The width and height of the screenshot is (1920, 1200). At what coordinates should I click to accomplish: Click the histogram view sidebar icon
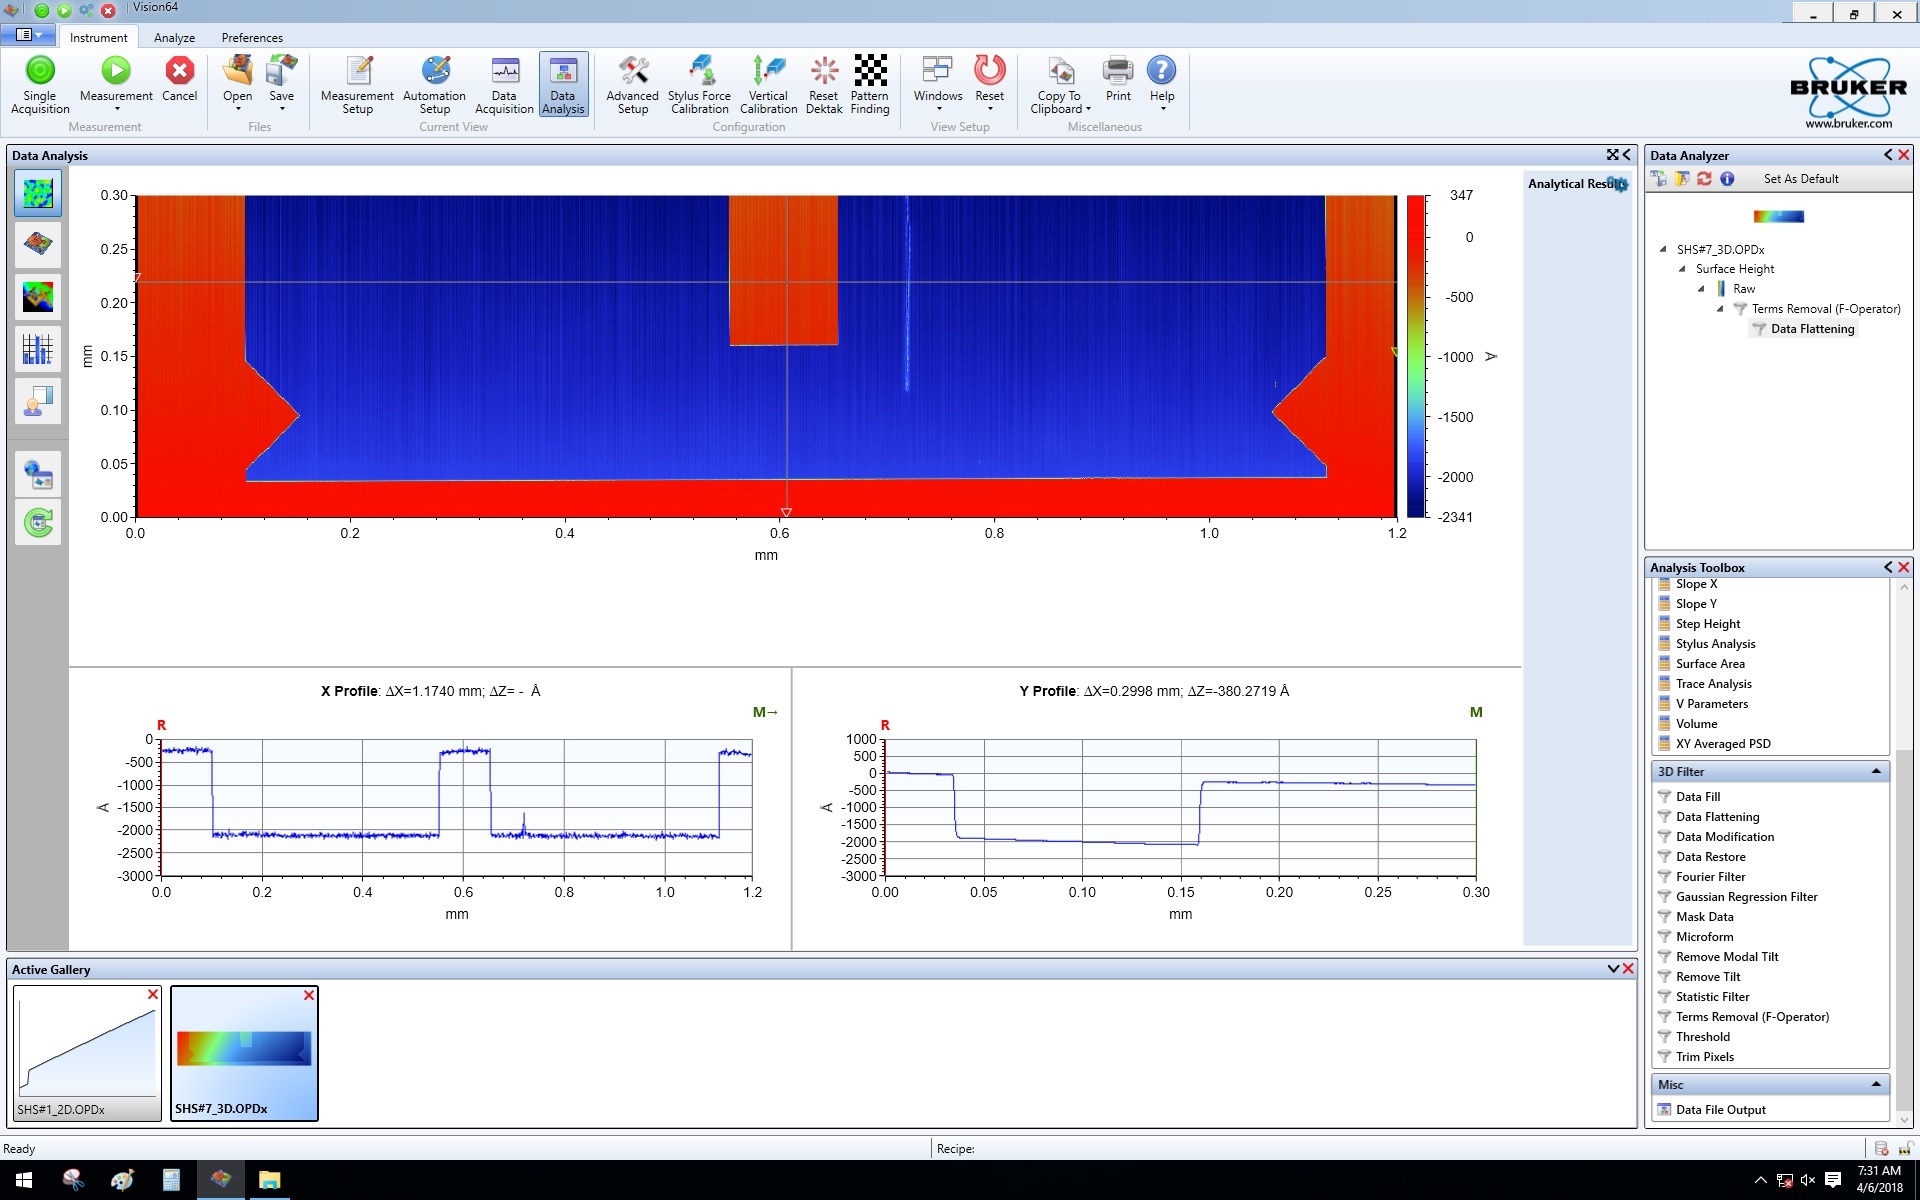(x=38, y=349)
